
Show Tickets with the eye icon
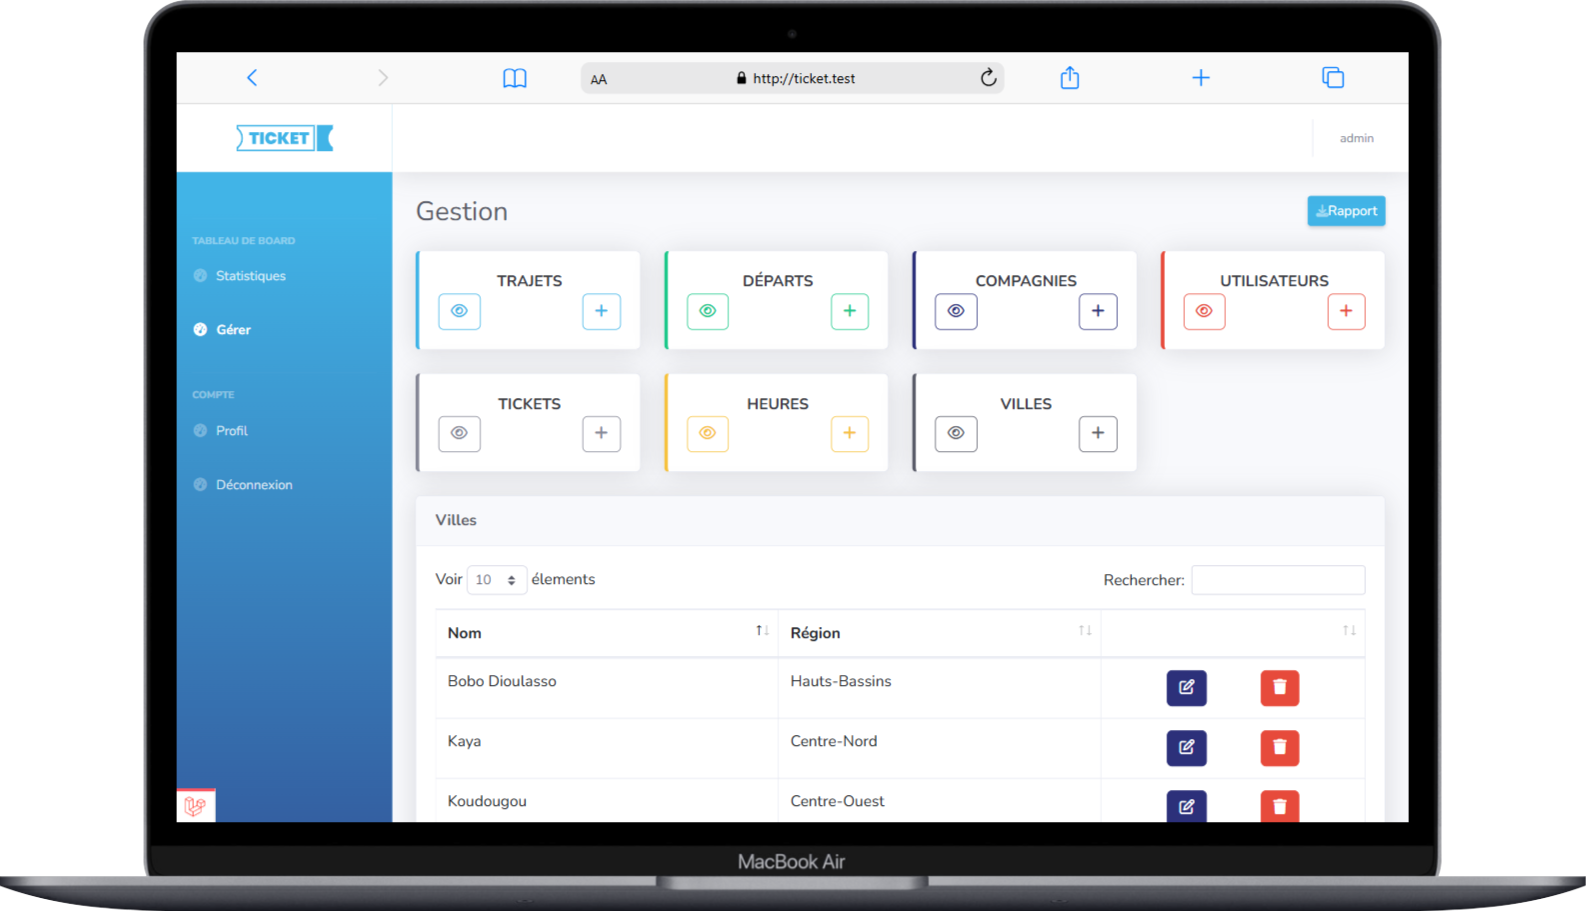coord(459,433)
